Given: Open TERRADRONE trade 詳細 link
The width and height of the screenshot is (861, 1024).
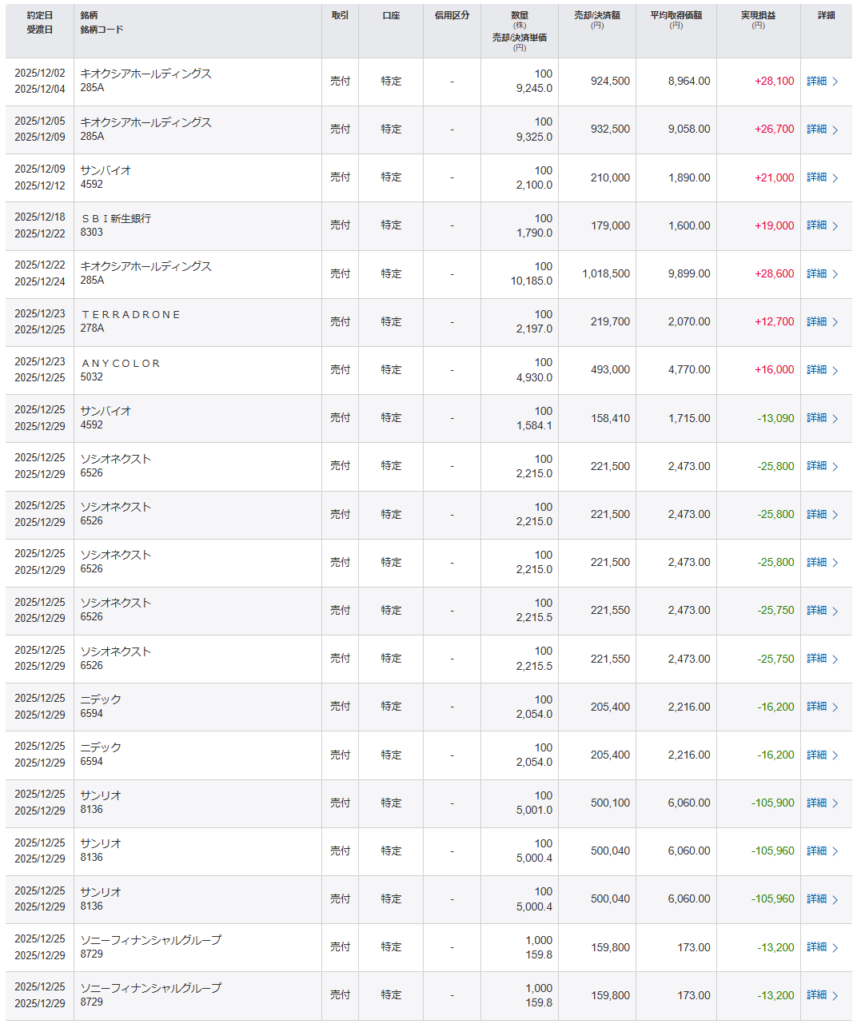Looking at the screenshot, I should [x=816, y=322].
